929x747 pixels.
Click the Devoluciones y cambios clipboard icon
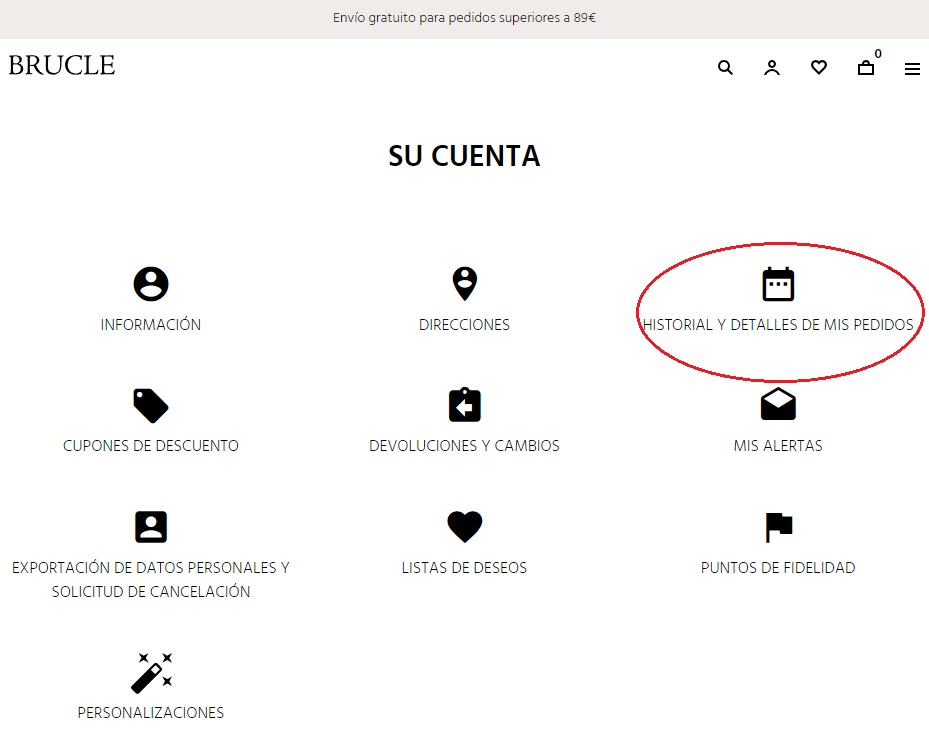click(464, 405)
